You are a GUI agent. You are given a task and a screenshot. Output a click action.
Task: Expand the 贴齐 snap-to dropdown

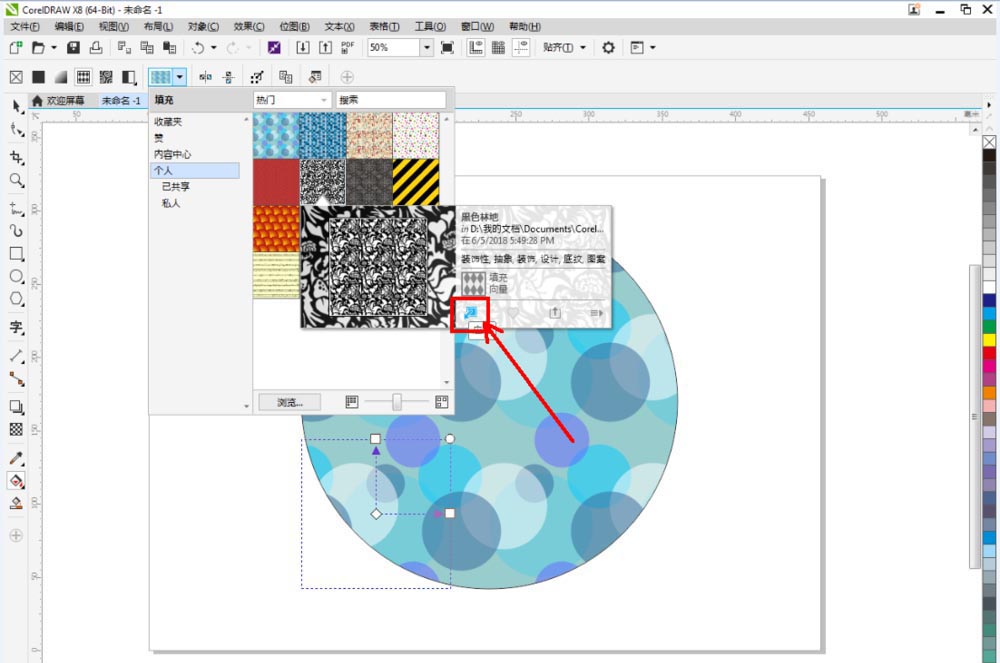pyautogui.click(x=583, y=48)
